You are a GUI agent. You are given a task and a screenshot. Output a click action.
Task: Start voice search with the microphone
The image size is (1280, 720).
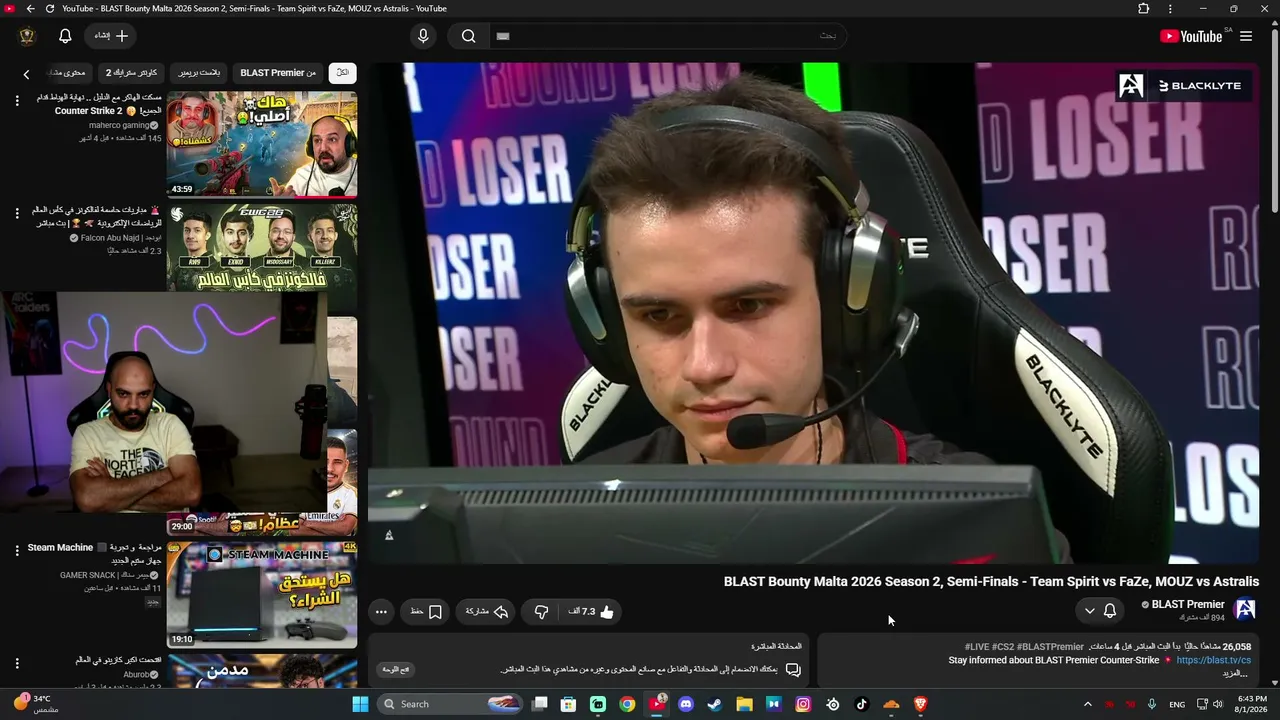423,36
